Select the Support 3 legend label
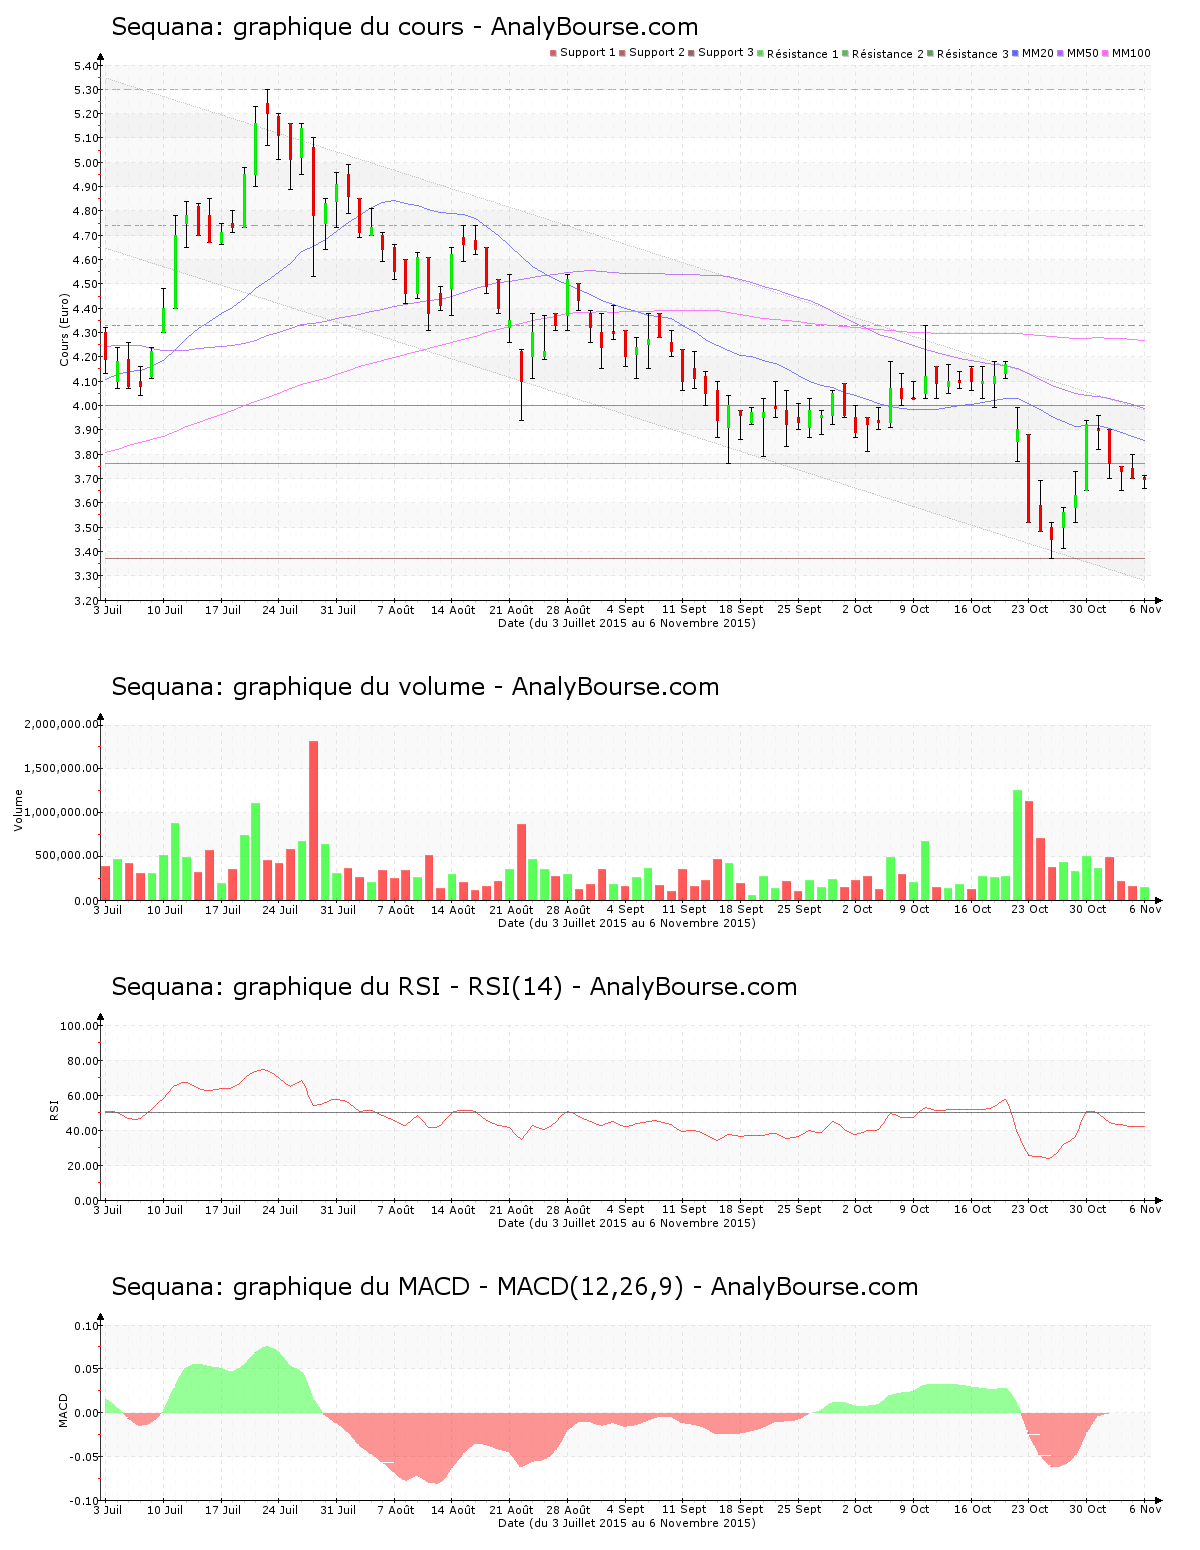The width and height of the screenshot is (1200, 1550). tap(726, 53)
